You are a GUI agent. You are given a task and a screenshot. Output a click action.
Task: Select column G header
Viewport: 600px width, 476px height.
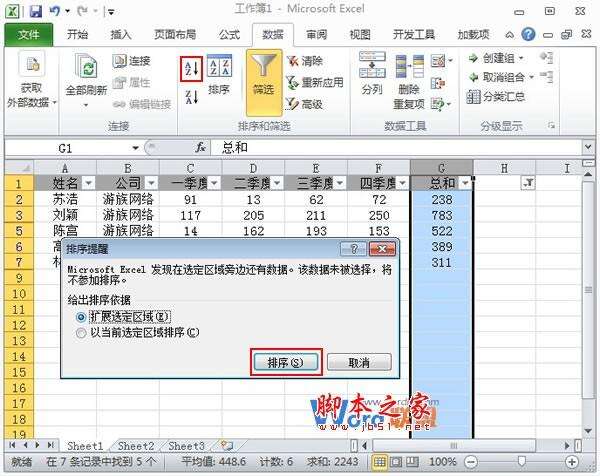click(441, 168)
